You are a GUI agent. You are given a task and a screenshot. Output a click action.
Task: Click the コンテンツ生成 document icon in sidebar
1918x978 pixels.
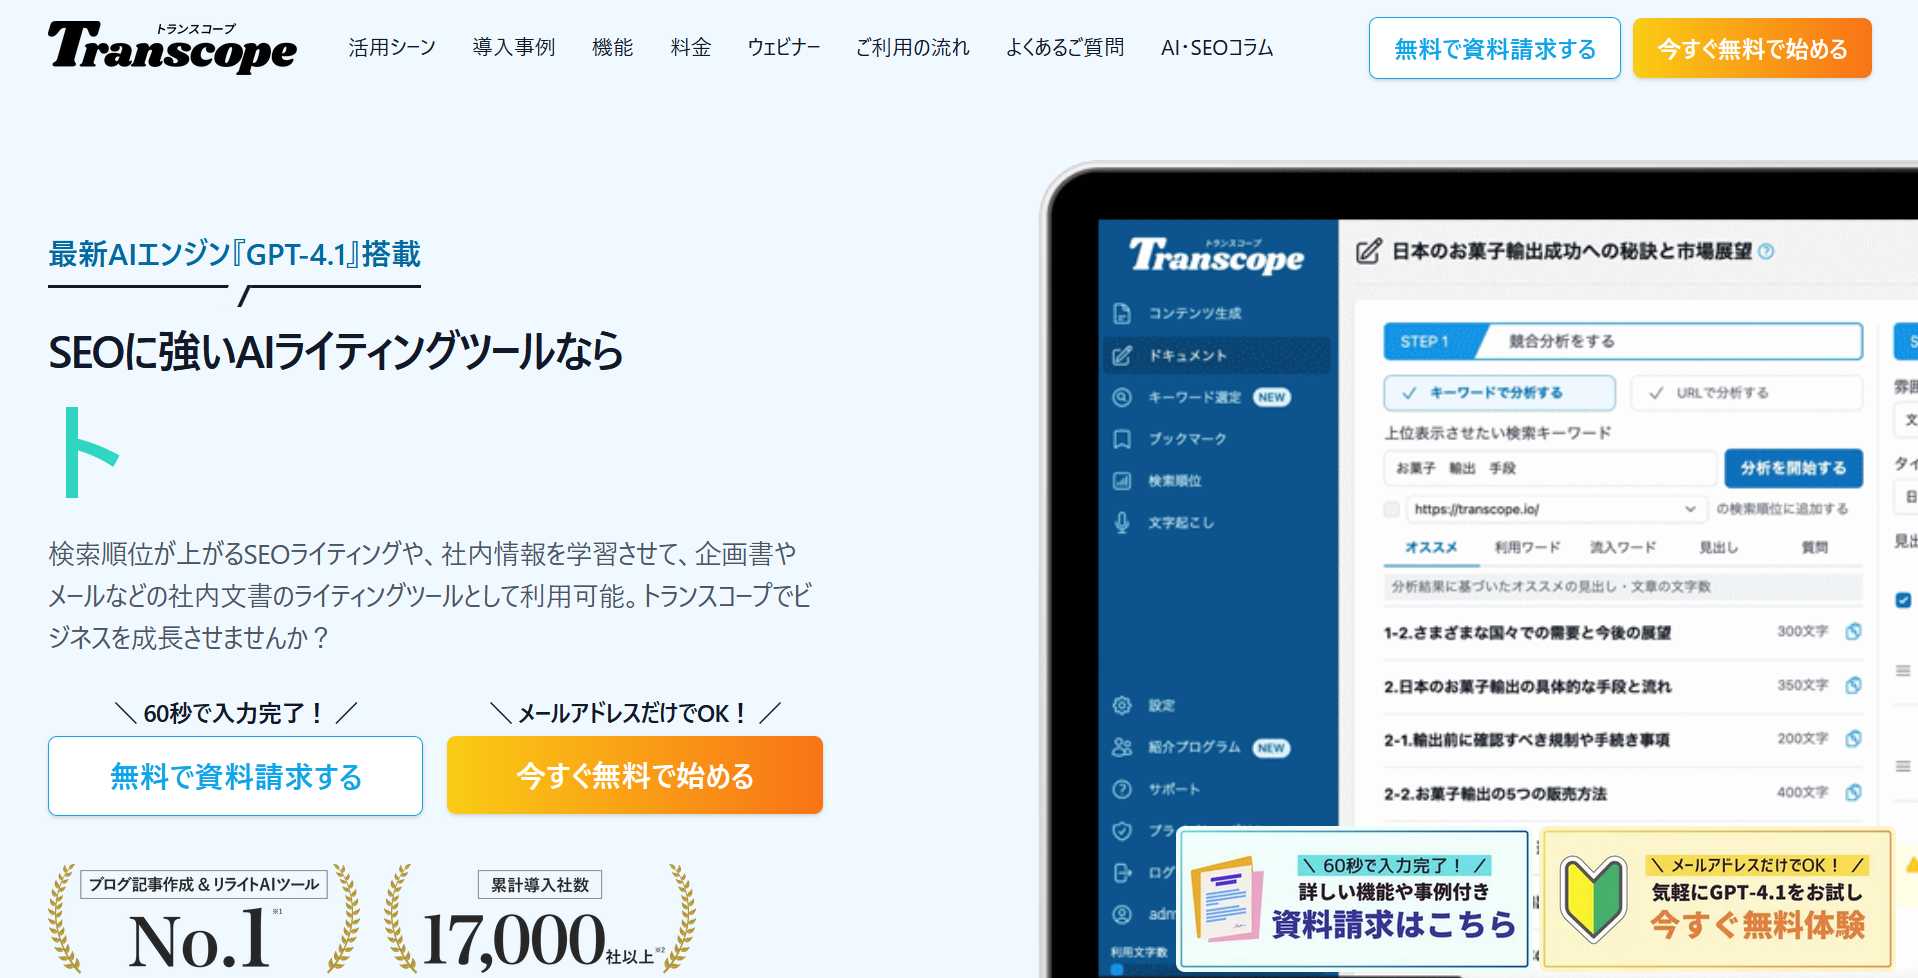click(1122, 313)
